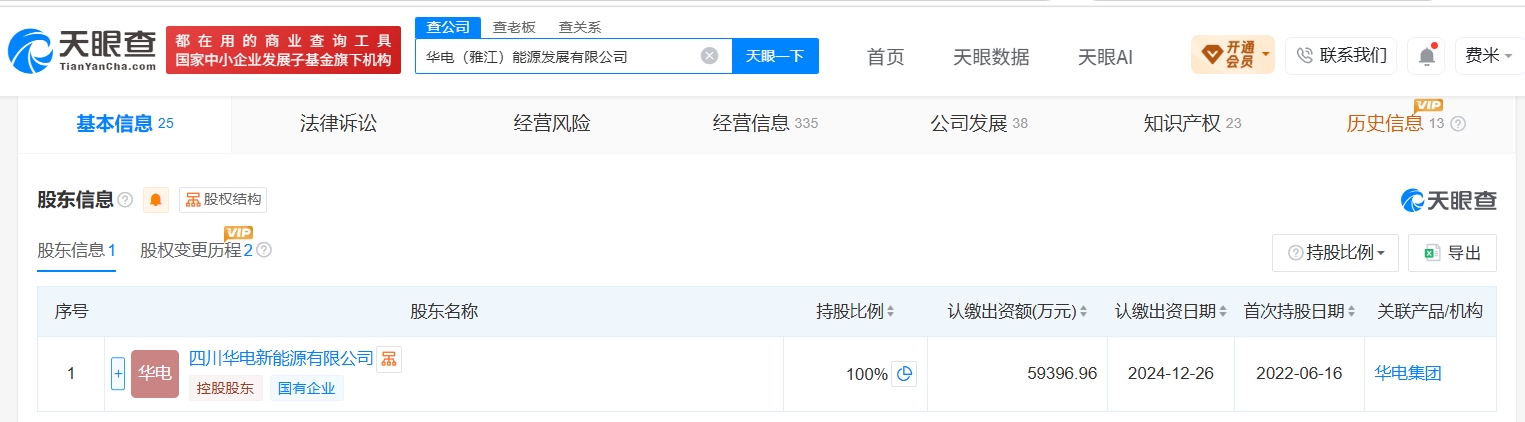Open user menu 费米

point(1489,55)
